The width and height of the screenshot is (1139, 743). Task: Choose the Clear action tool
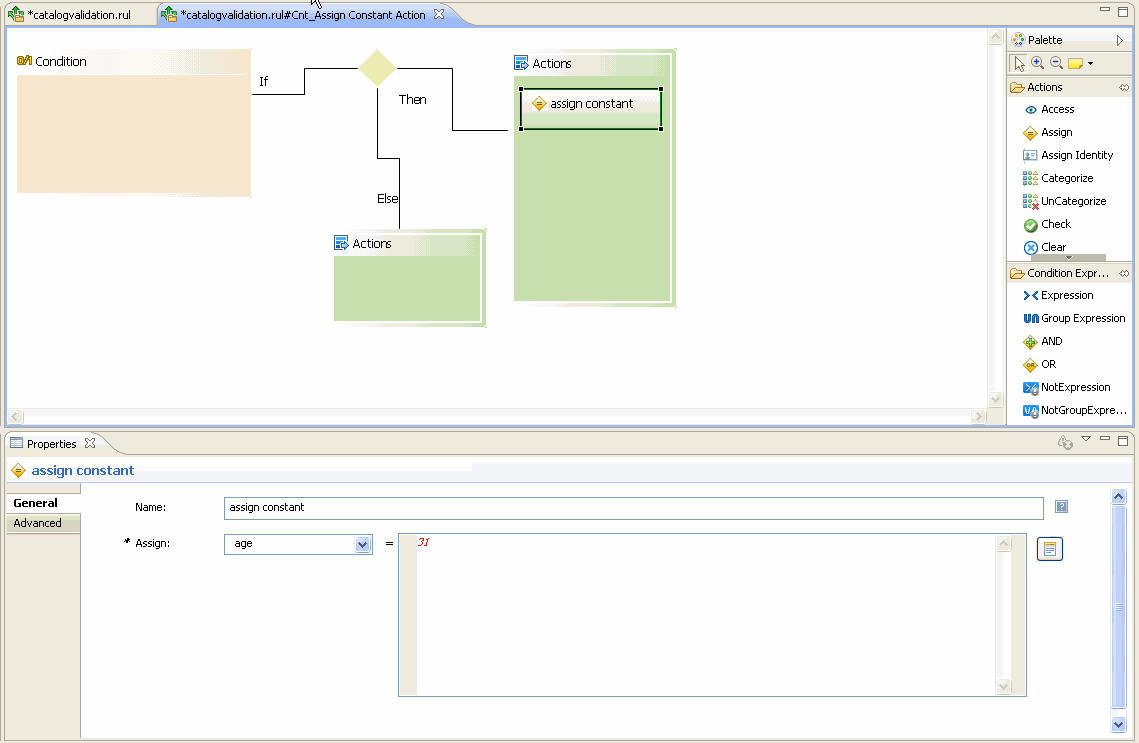tap(1045, 247)
